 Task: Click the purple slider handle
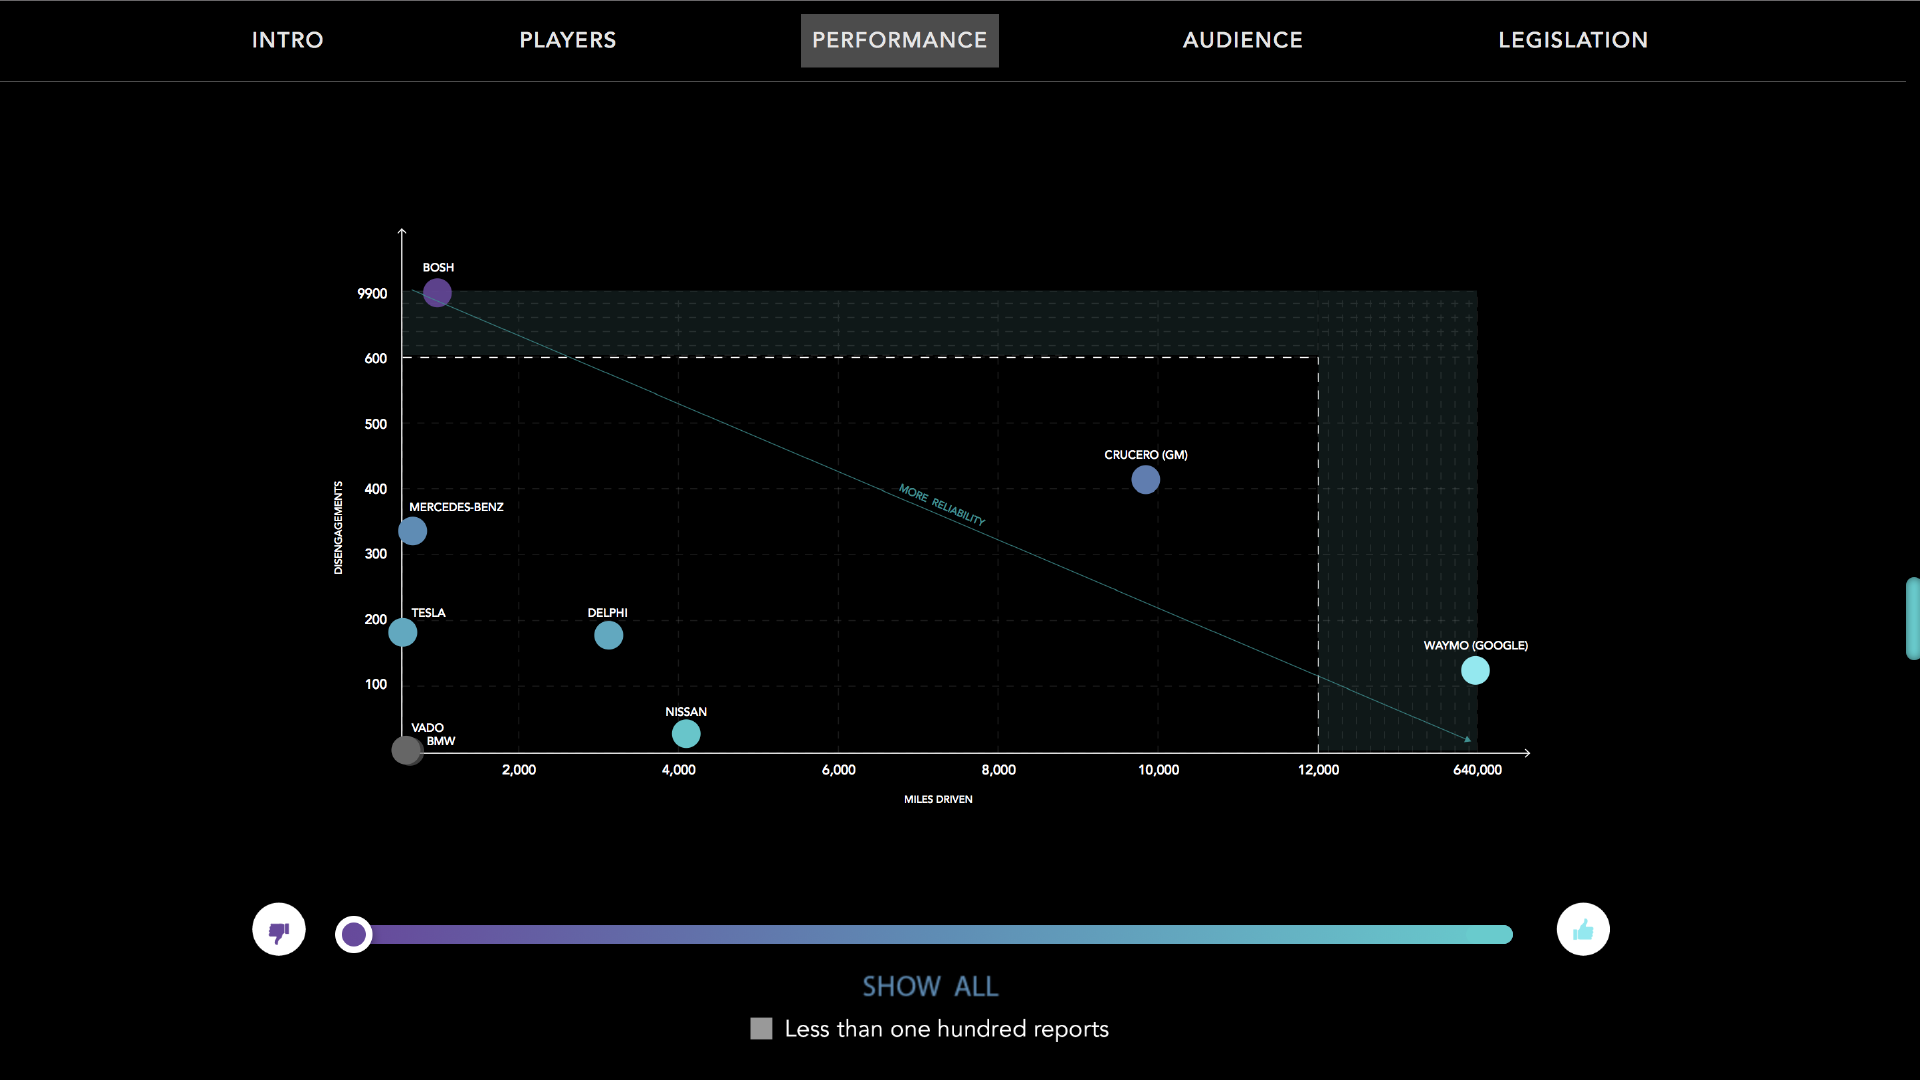pos(354,934)
